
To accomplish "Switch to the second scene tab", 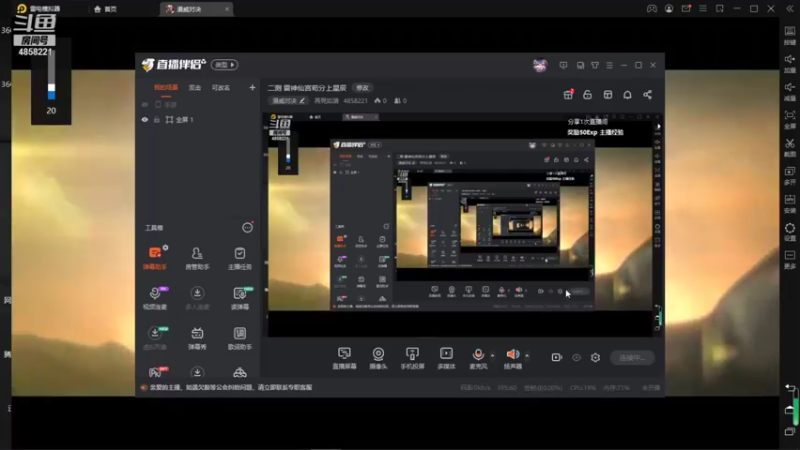I will pyautogui.click(x=195, y=88).
